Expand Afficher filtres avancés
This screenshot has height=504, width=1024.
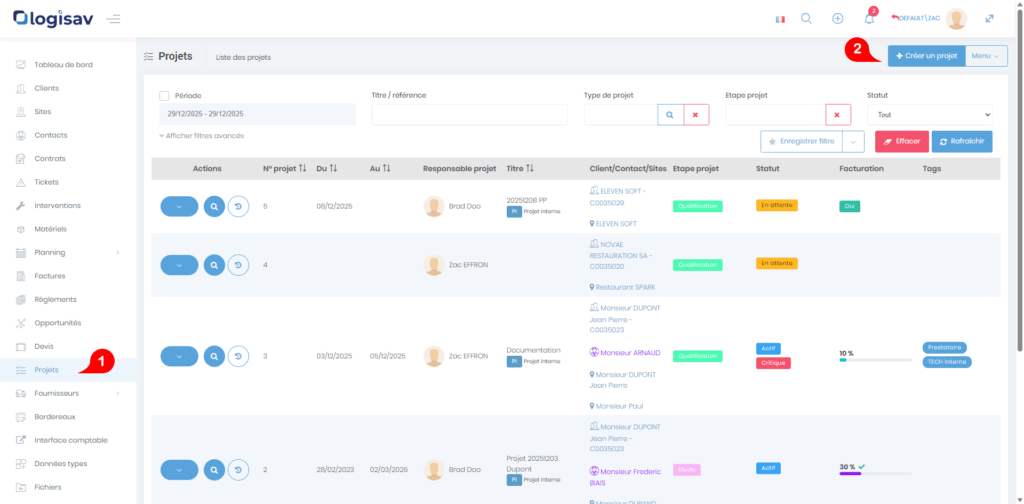point(201,136)
